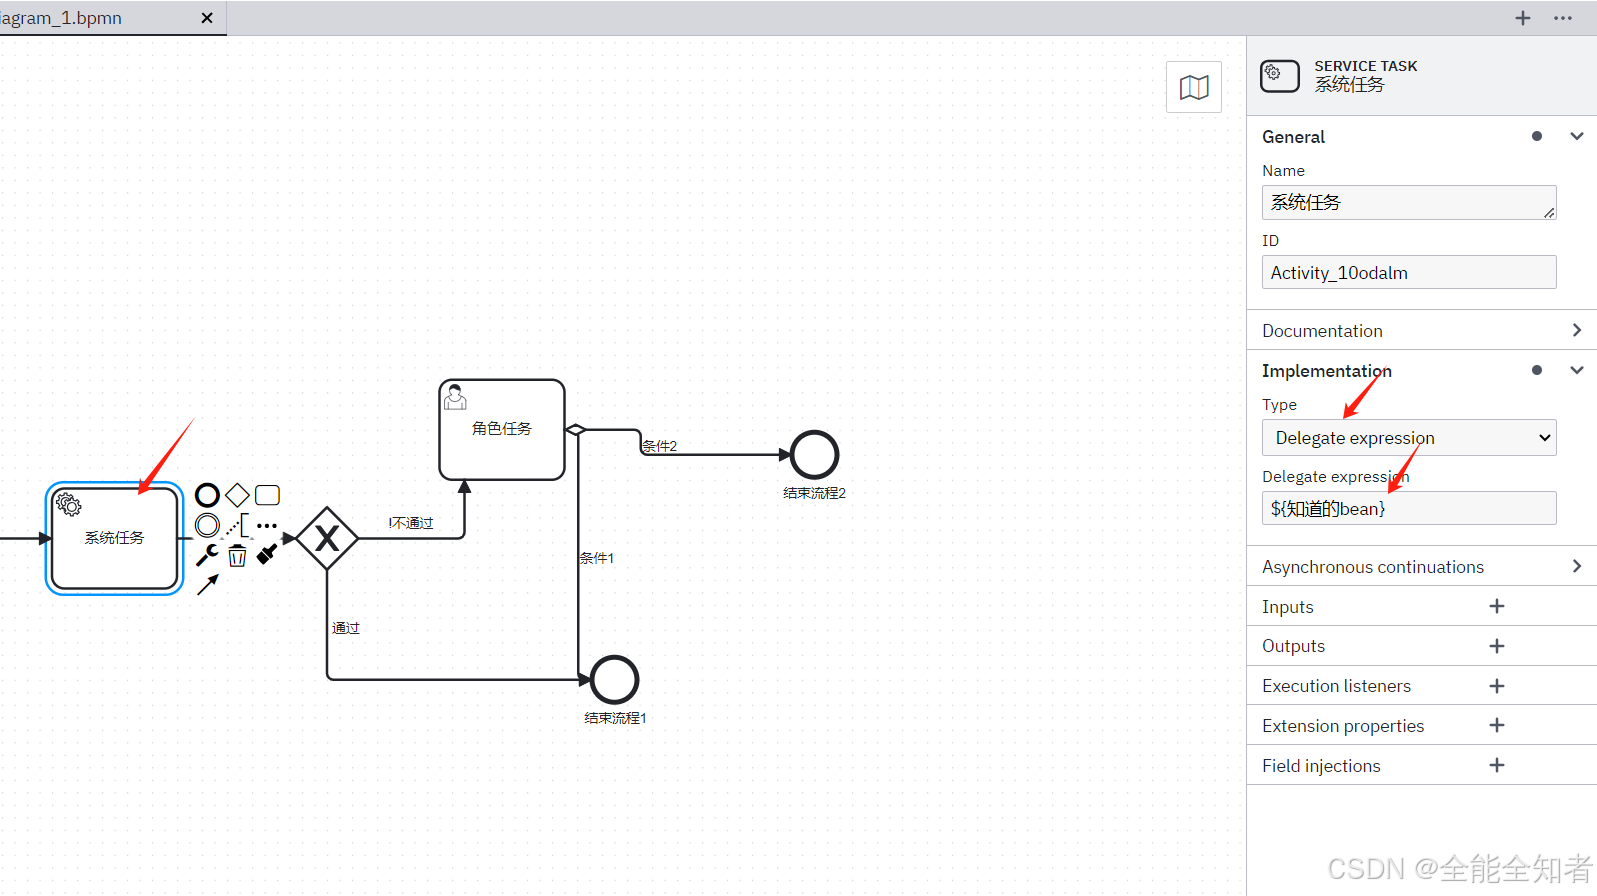Click the 结束流程1 label text

(x=615, y=718)
